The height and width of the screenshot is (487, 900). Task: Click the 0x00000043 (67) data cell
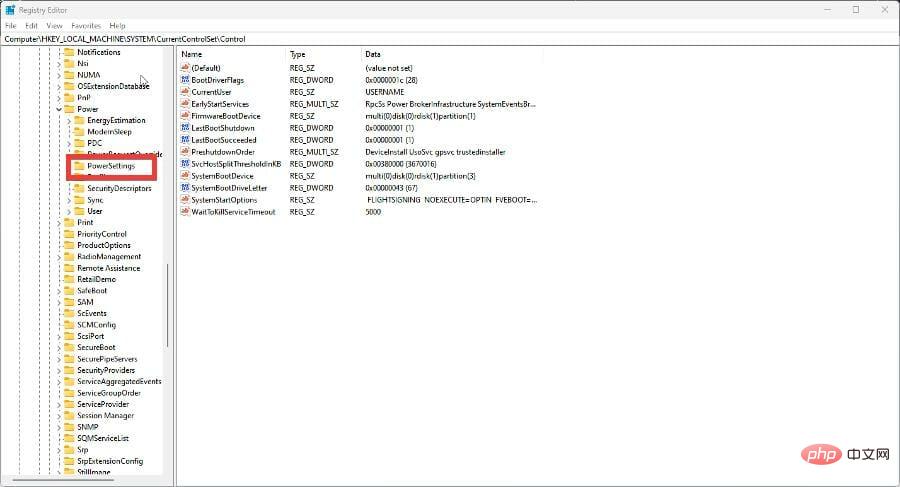pyautogui.click(x=391, y=188)
